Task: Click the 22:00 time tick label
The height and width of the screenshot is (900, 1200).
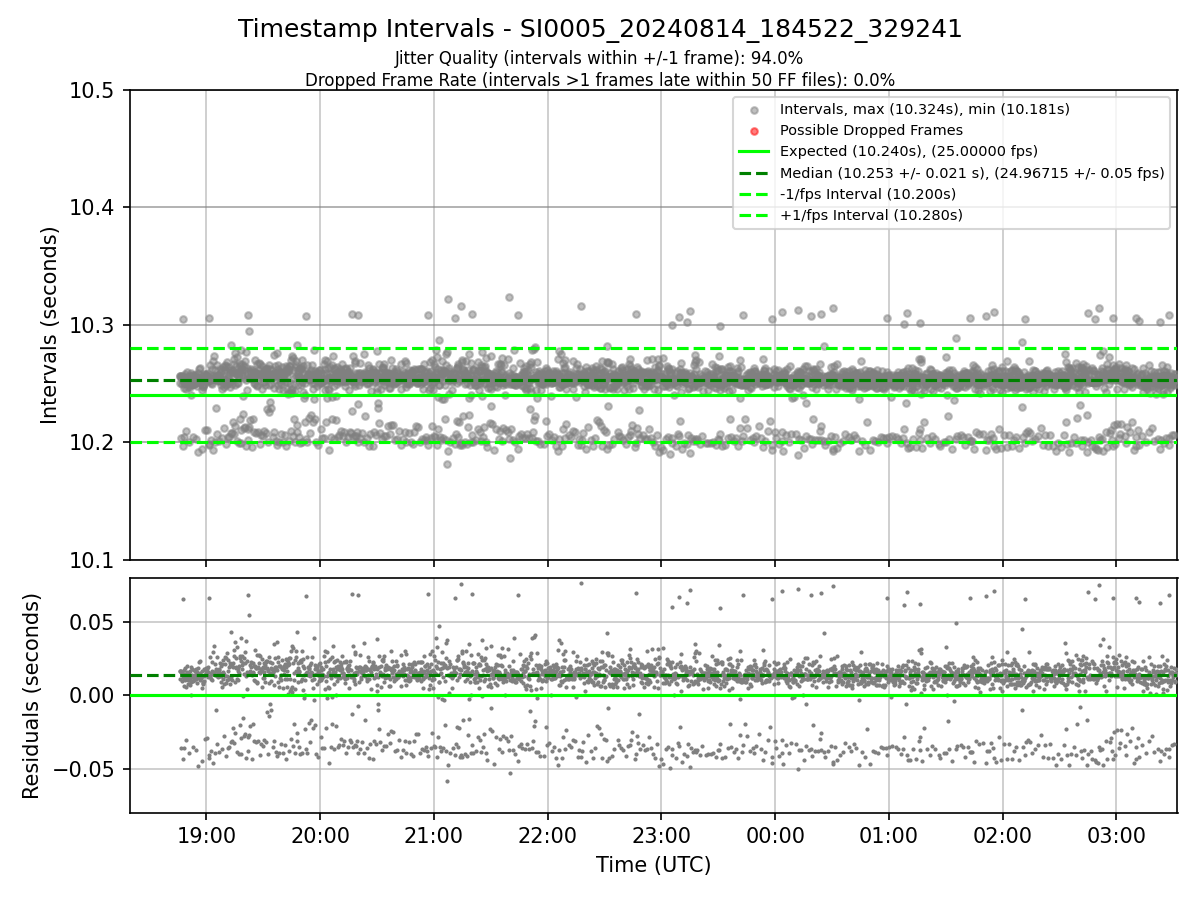Action: 547,835
